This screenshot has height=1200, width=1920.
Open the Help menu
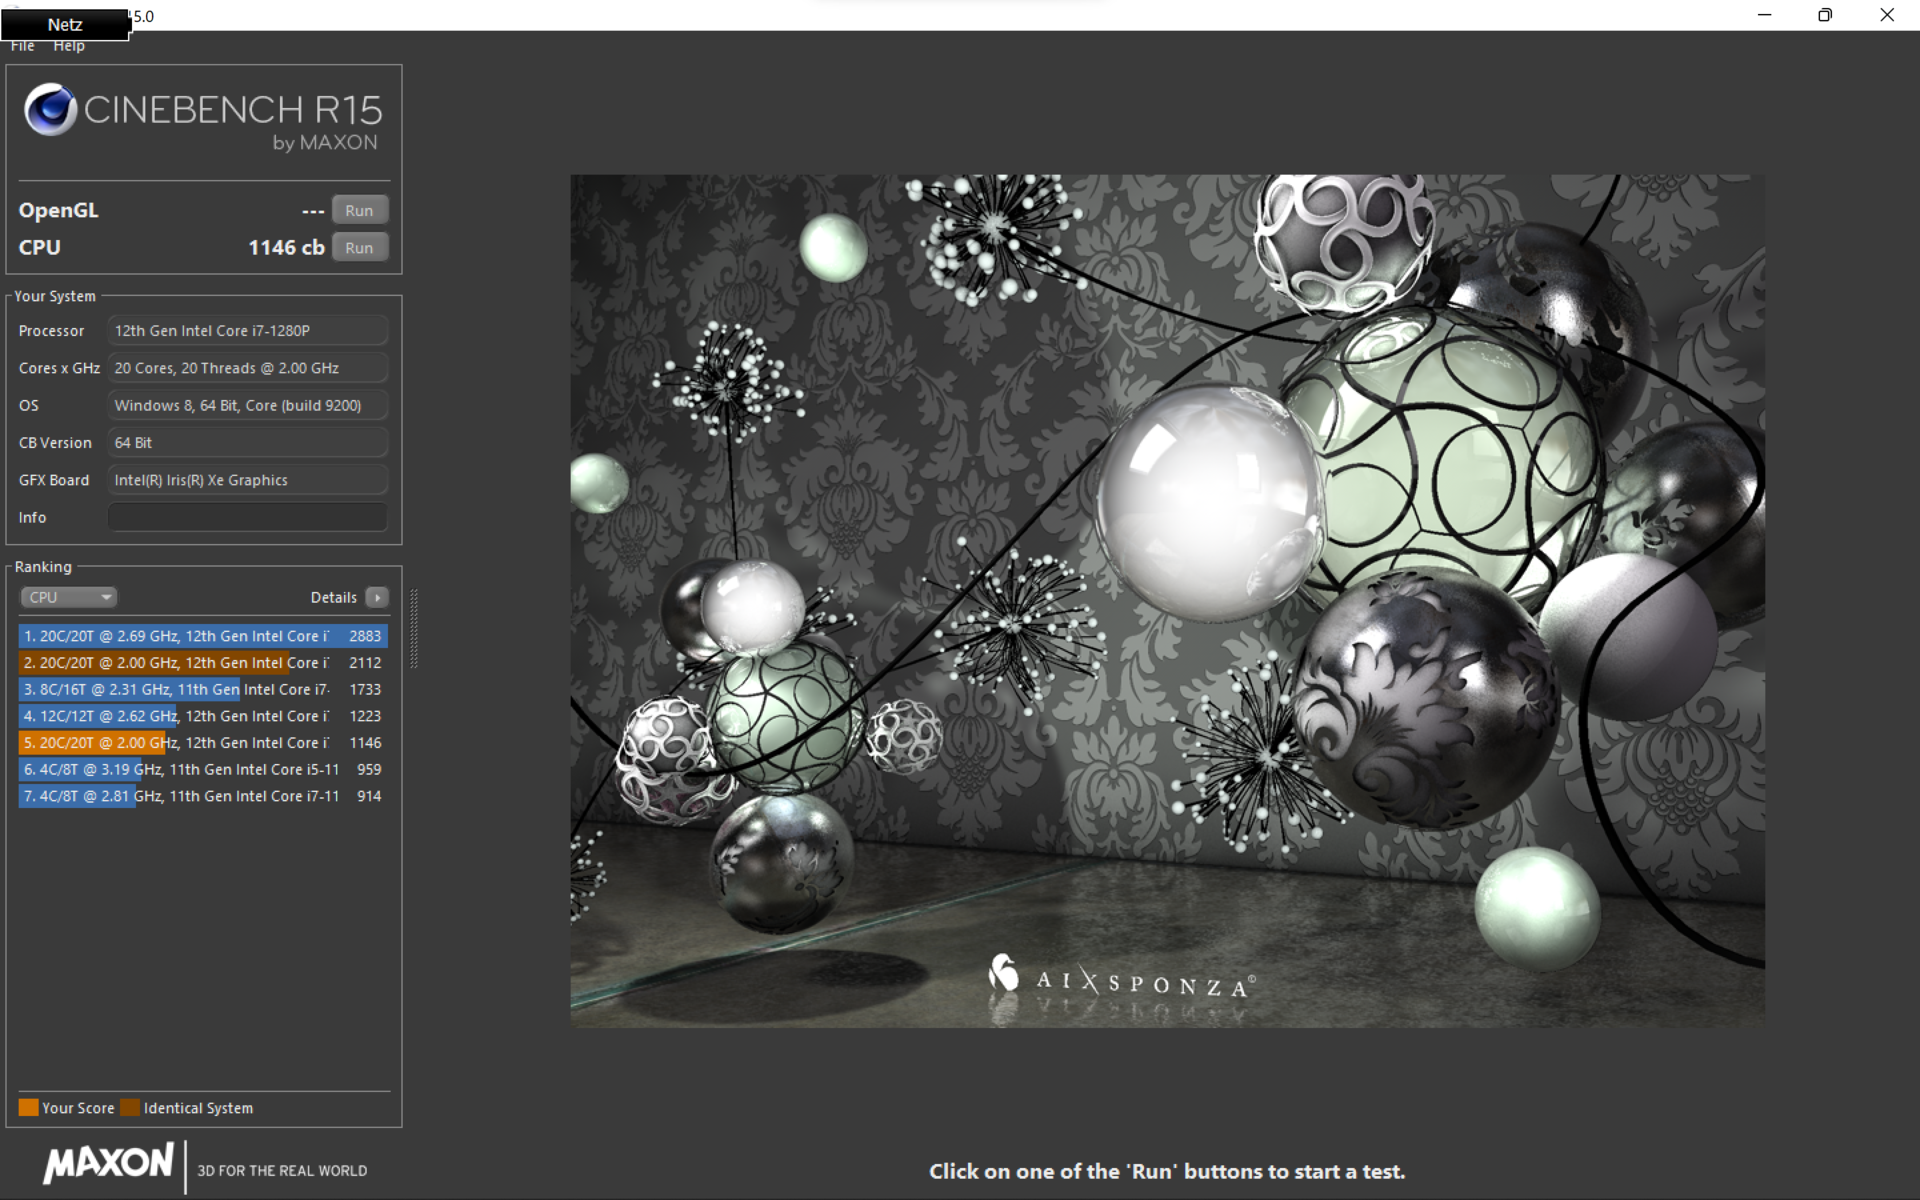click(x=69, y=46)
